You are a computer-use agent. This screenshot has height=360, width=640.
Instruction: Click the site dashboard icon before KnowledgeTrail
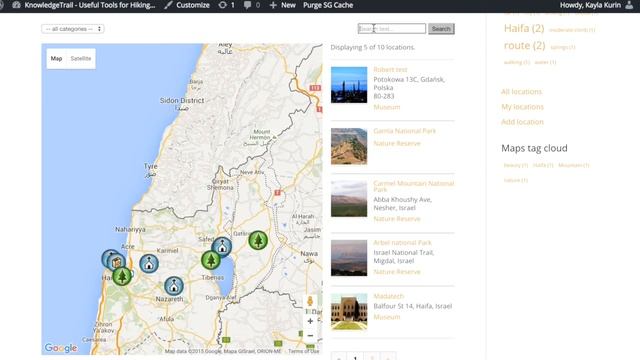click(16, 5)
